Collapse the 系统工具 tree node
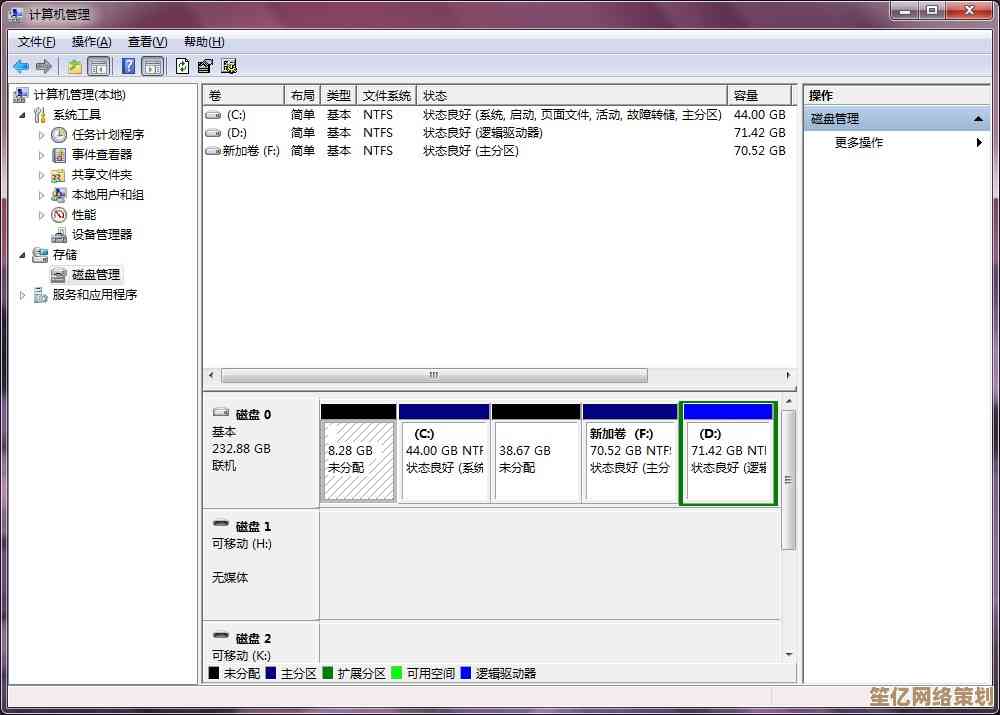The image size is (1000, 715). pos(23,115)
